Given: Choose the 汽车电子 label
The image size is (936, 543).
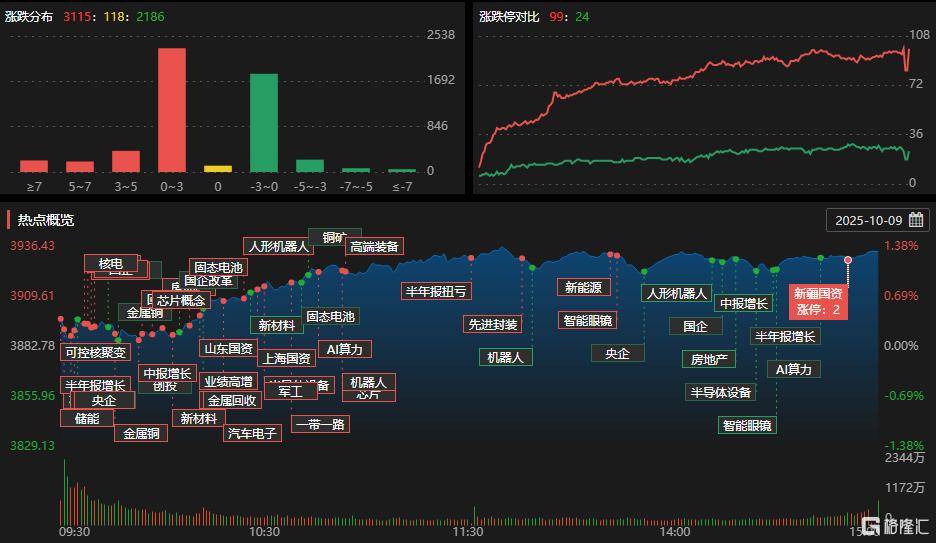Looking at the screenshot, I should coord(253,433).
